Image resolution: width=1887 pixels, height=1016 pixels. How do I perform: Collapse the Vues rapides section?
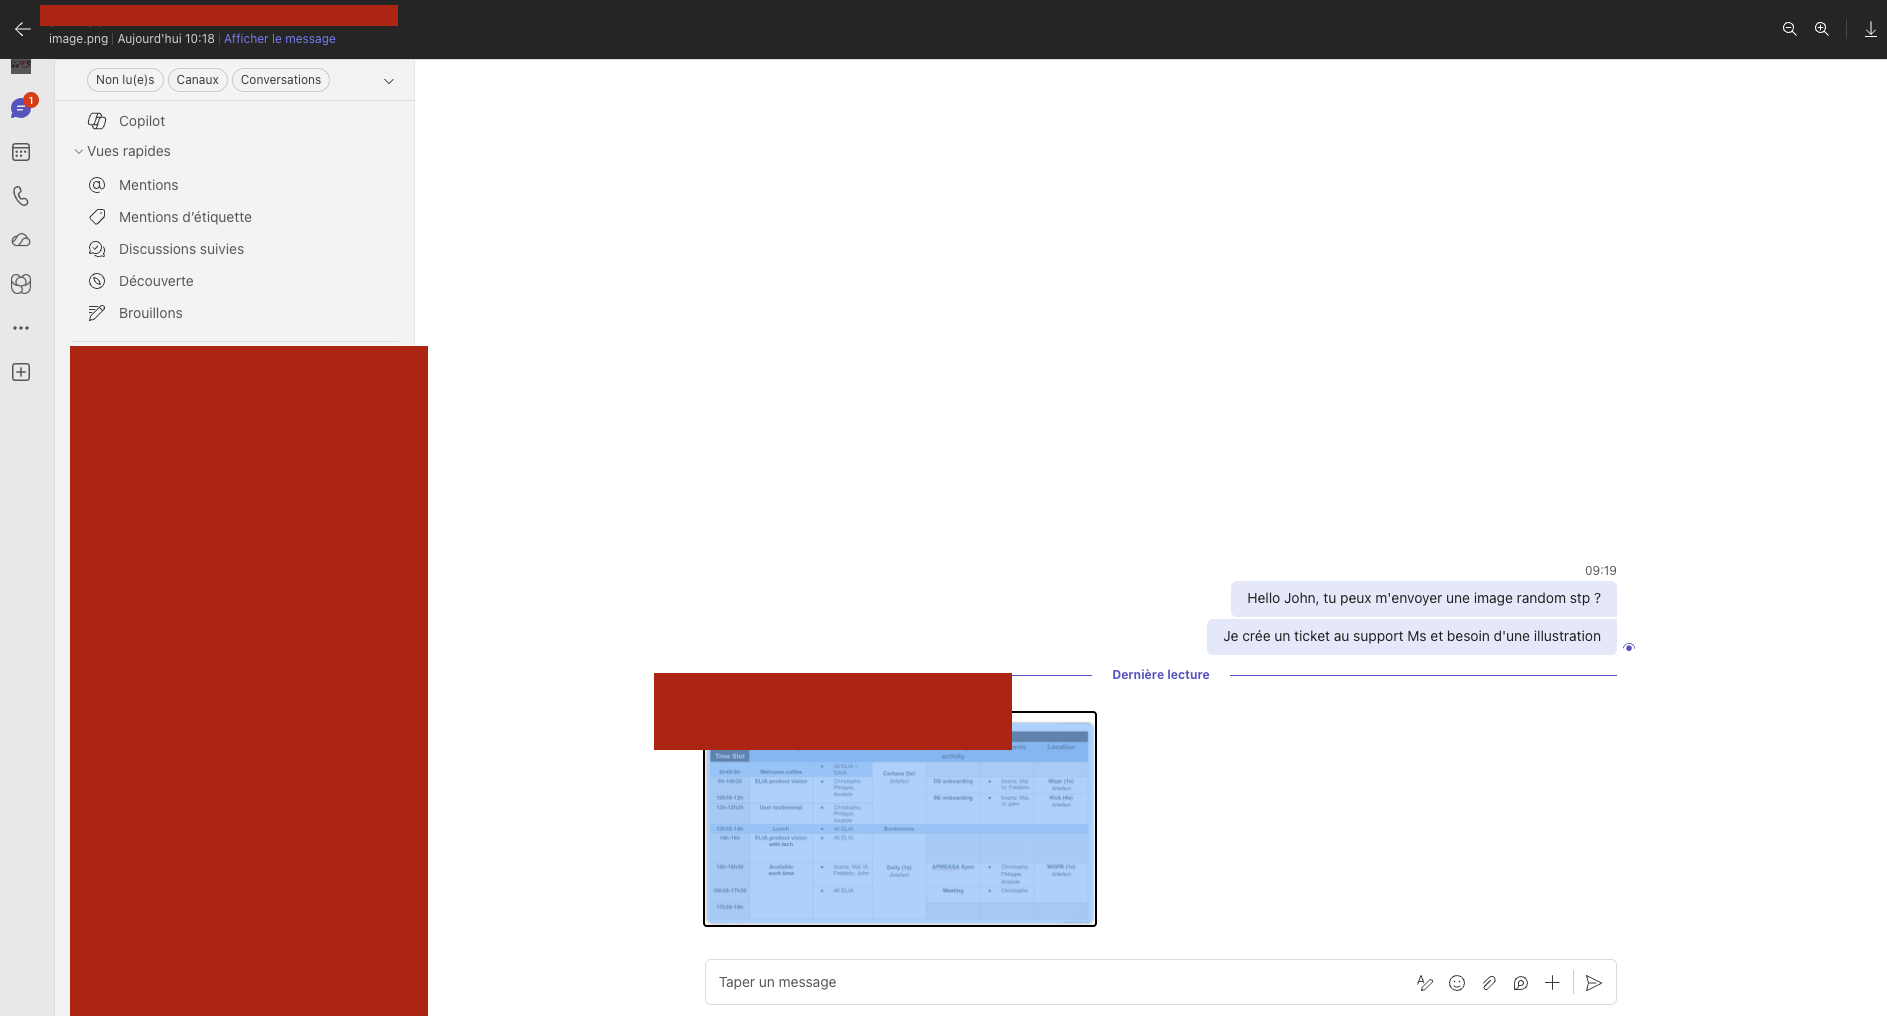(122, 151)
